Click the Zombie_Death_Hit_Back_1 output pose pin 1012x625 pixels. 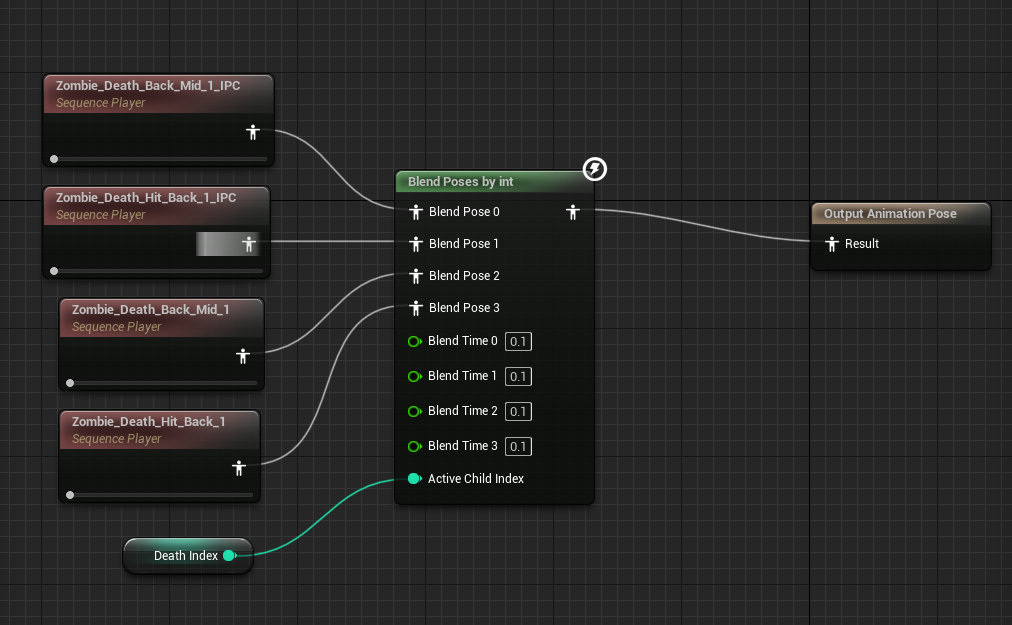239,468
